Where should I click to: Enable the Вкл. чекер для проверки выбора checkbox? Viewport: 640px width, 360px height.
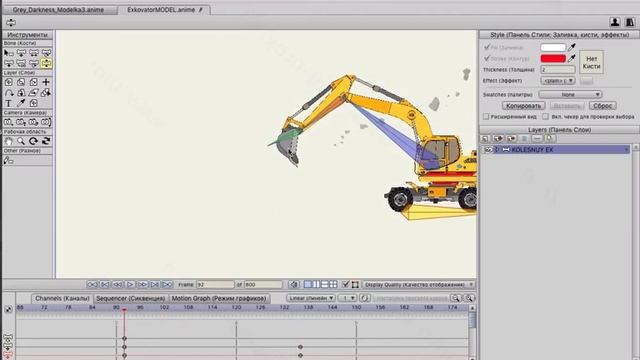tap(545, 117)
